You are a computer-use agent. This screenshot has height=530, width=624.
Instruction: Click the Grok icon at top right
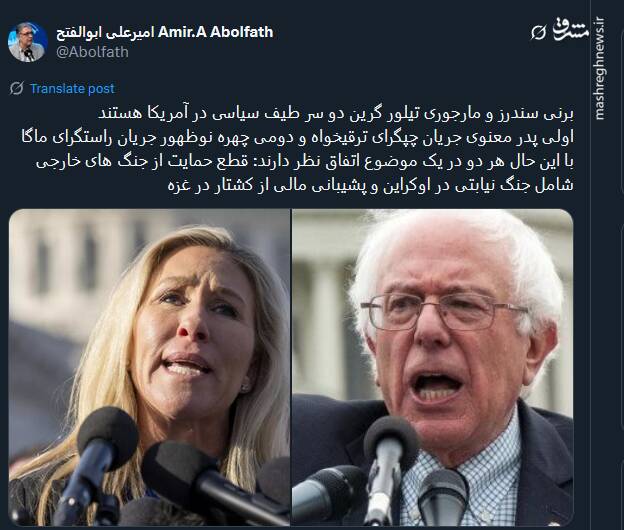pyautogui.click(x=539, y=32)
